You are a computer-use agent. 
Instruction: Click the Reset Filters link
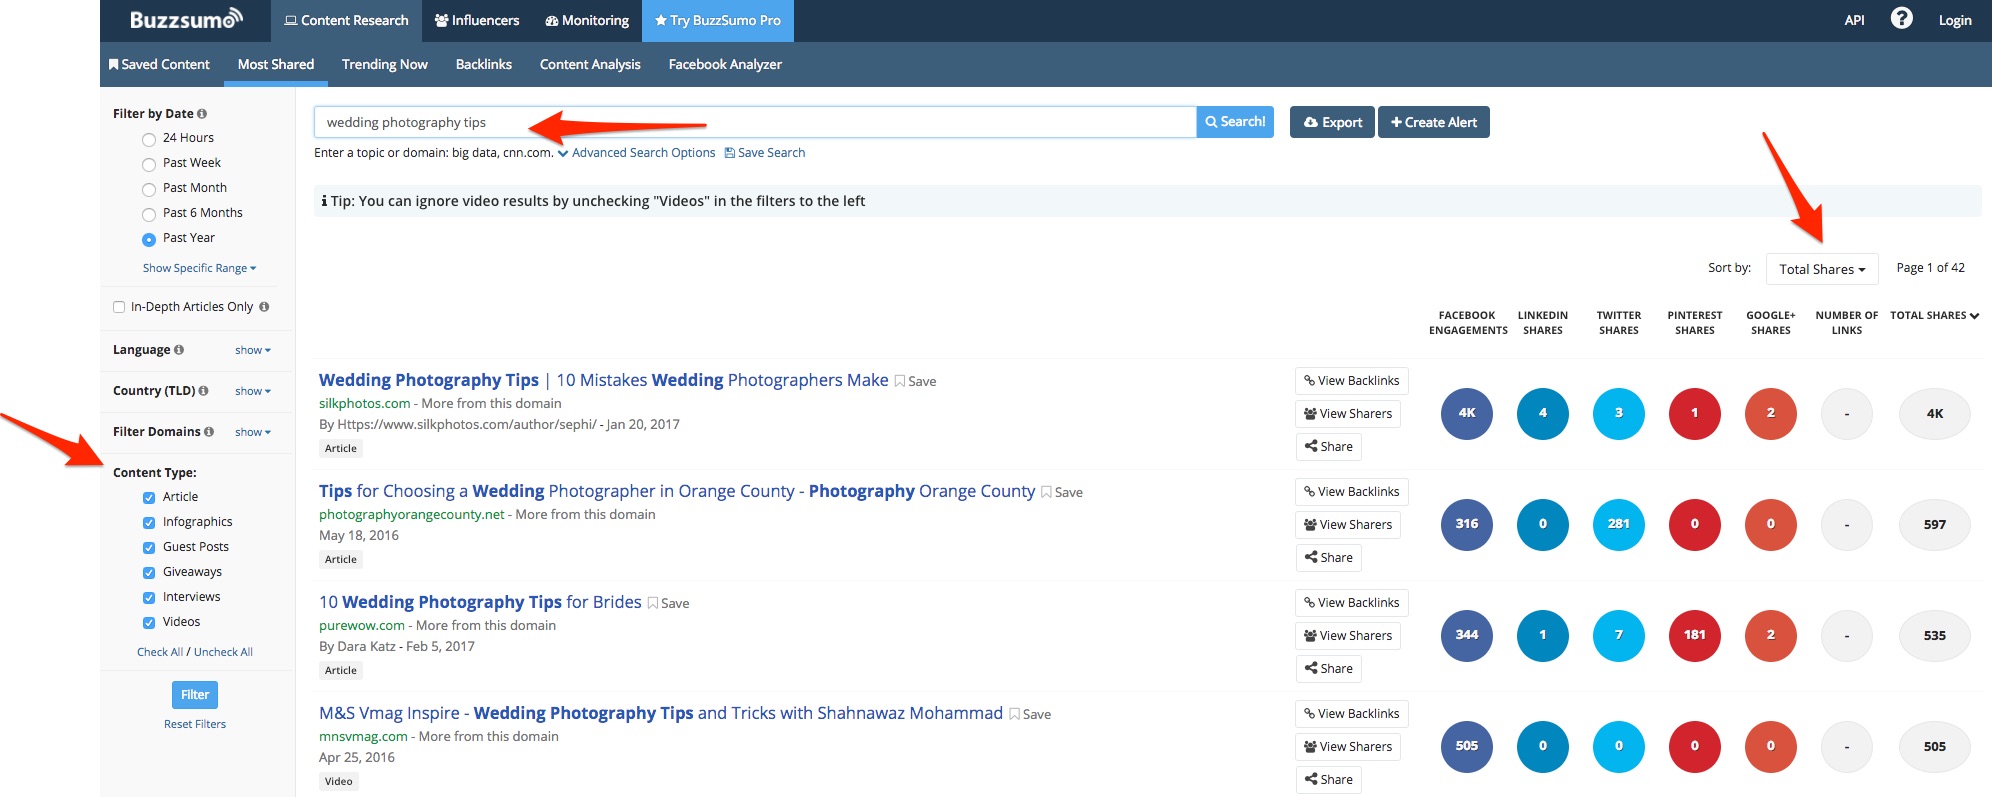[x=195, y=724]
